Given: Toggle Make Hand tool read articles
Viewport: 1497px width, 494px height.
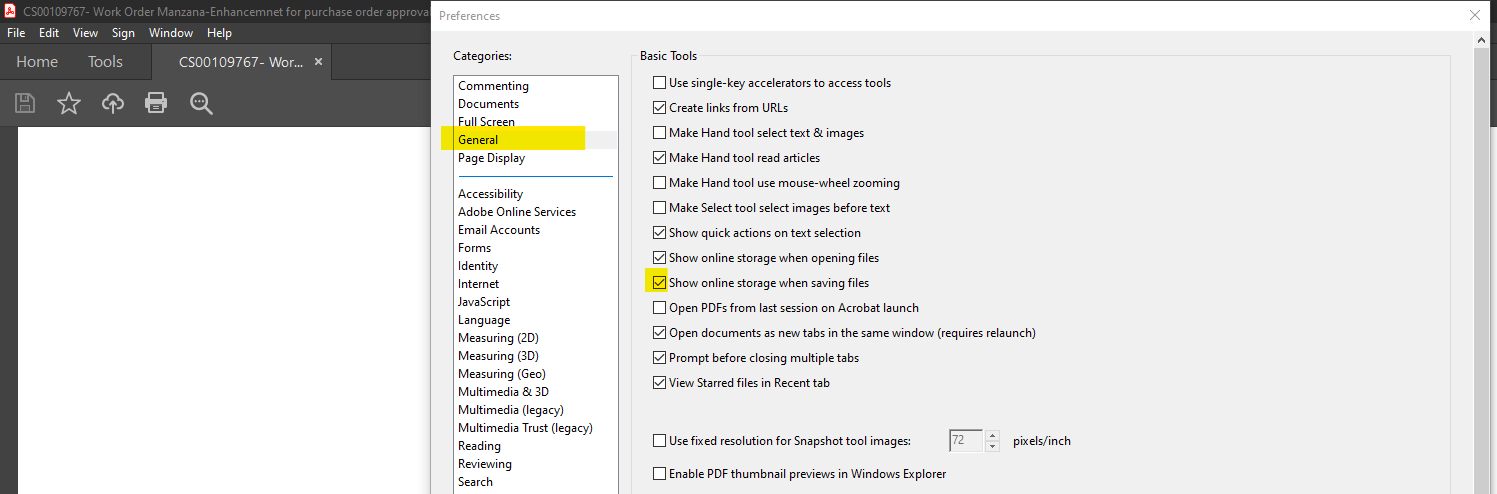Looking at the screenshot, I should coord(659,158).
